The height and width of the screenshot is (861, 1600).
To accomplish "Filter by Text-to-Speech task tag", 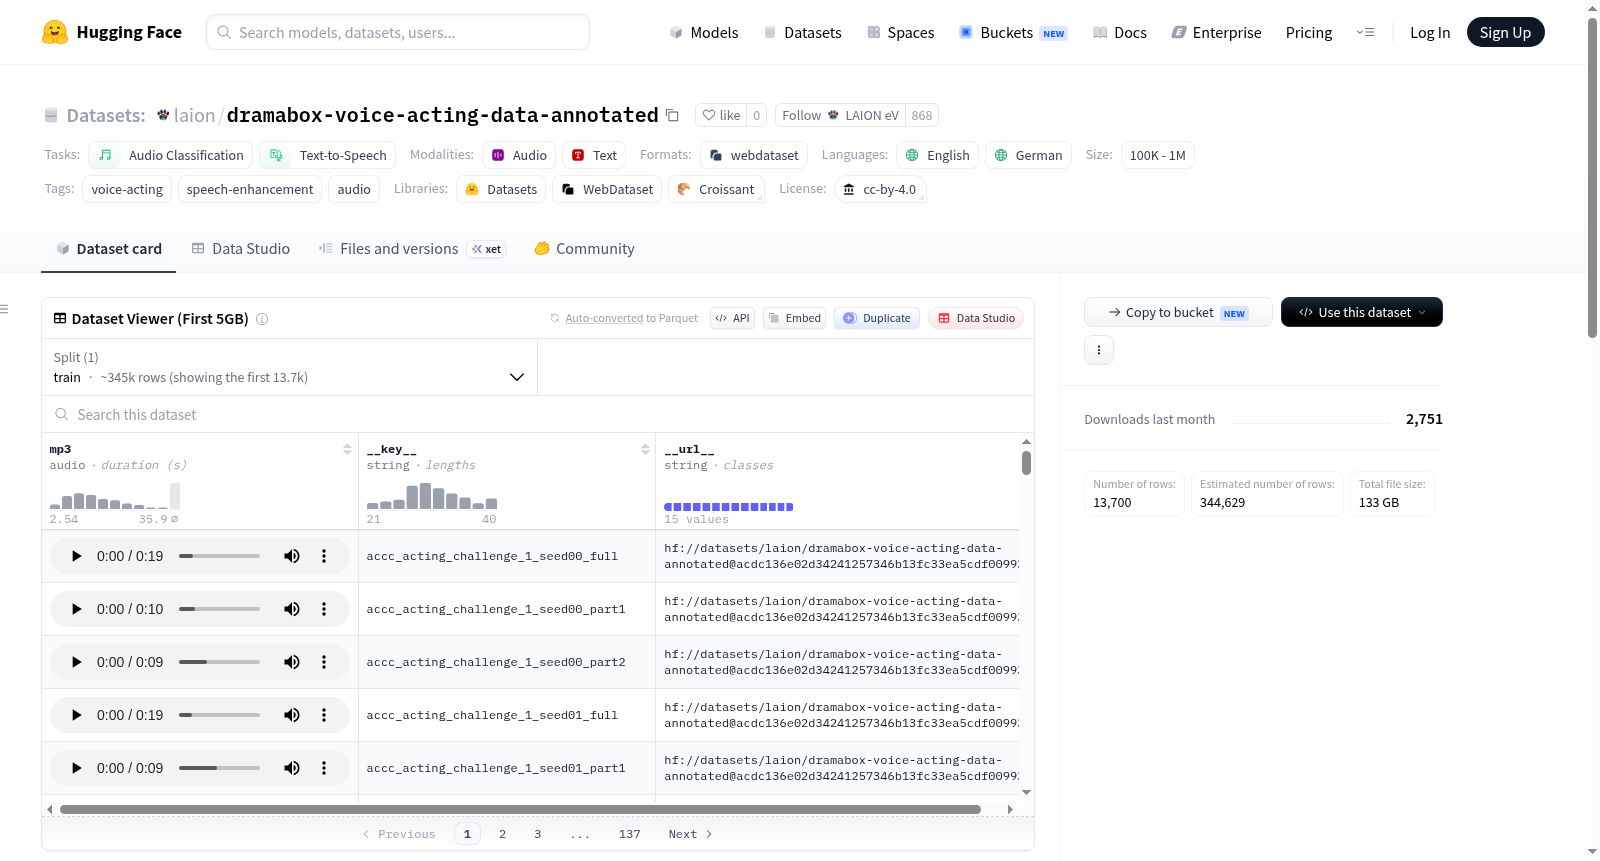I will (x=328, y=155).
